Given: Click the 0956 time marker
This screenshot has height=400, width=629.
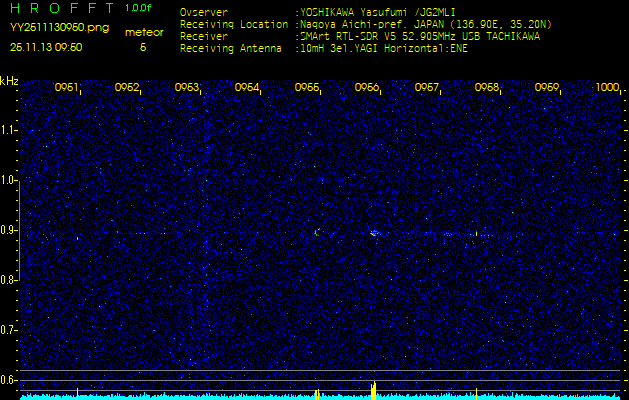Looking at the screenshot, I should 367,87.
